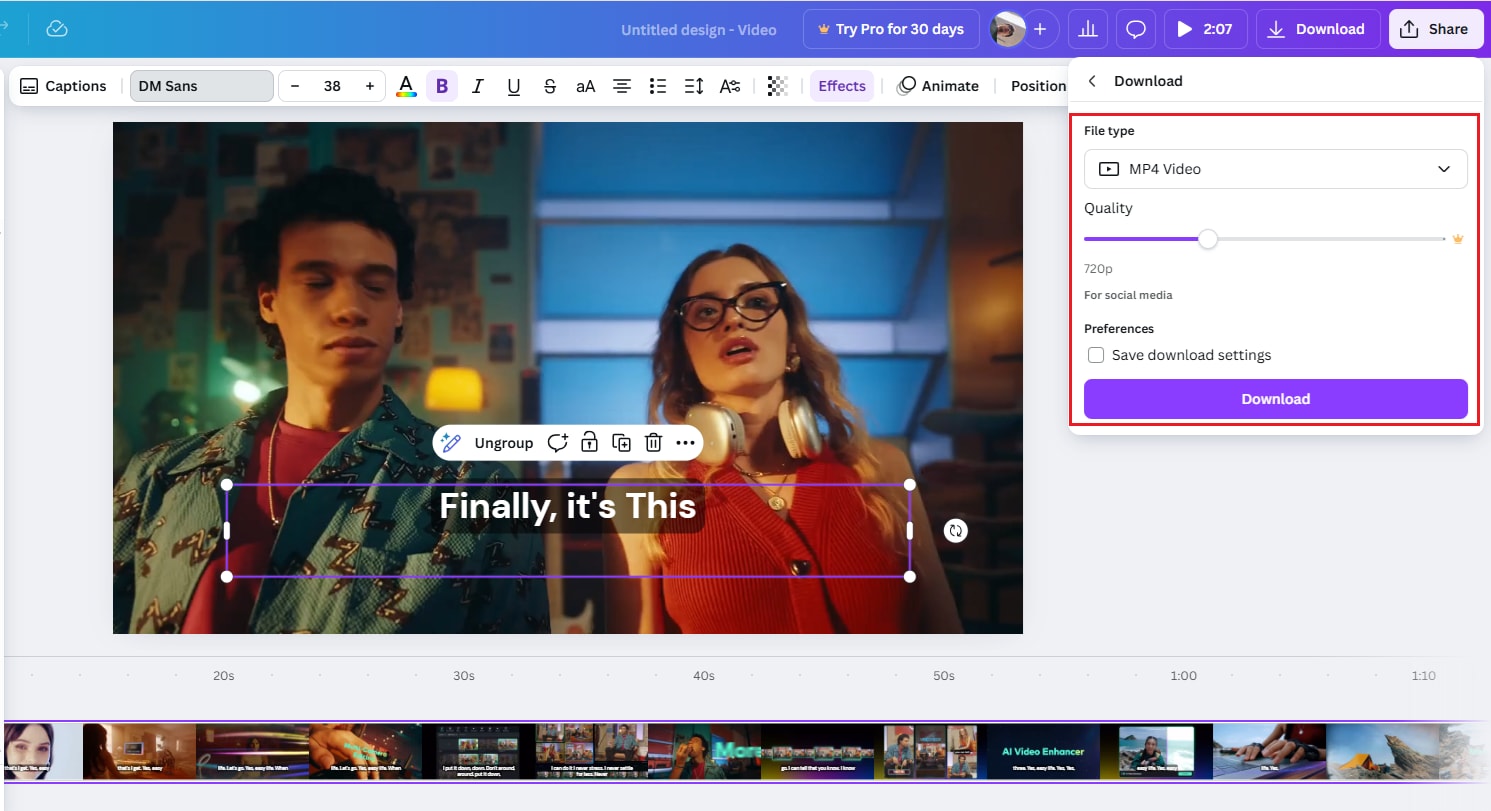
Task: Click 30s mark on timeline ruler
Action: 464,676
